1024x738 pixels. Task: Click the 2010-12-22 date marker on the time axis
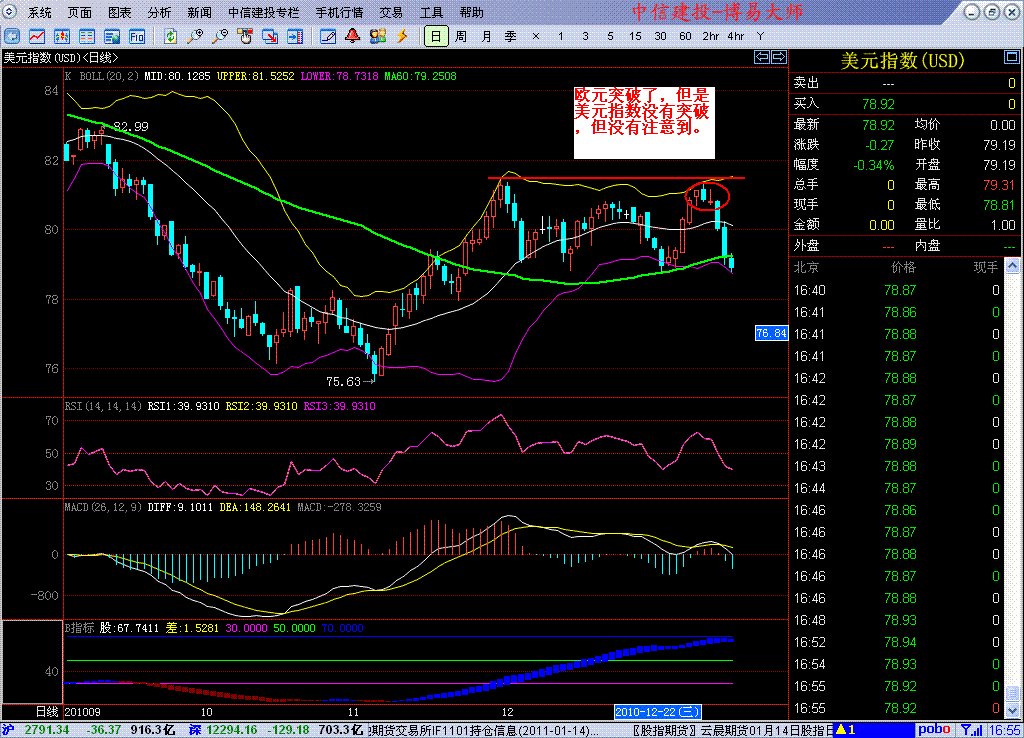[657, 712]
